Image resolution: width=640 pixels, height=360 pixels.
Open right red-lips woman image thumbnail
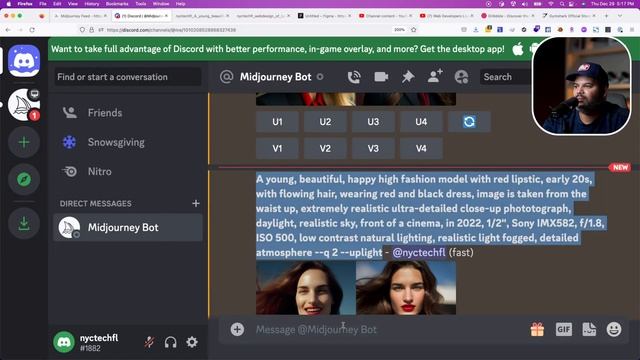406,288
